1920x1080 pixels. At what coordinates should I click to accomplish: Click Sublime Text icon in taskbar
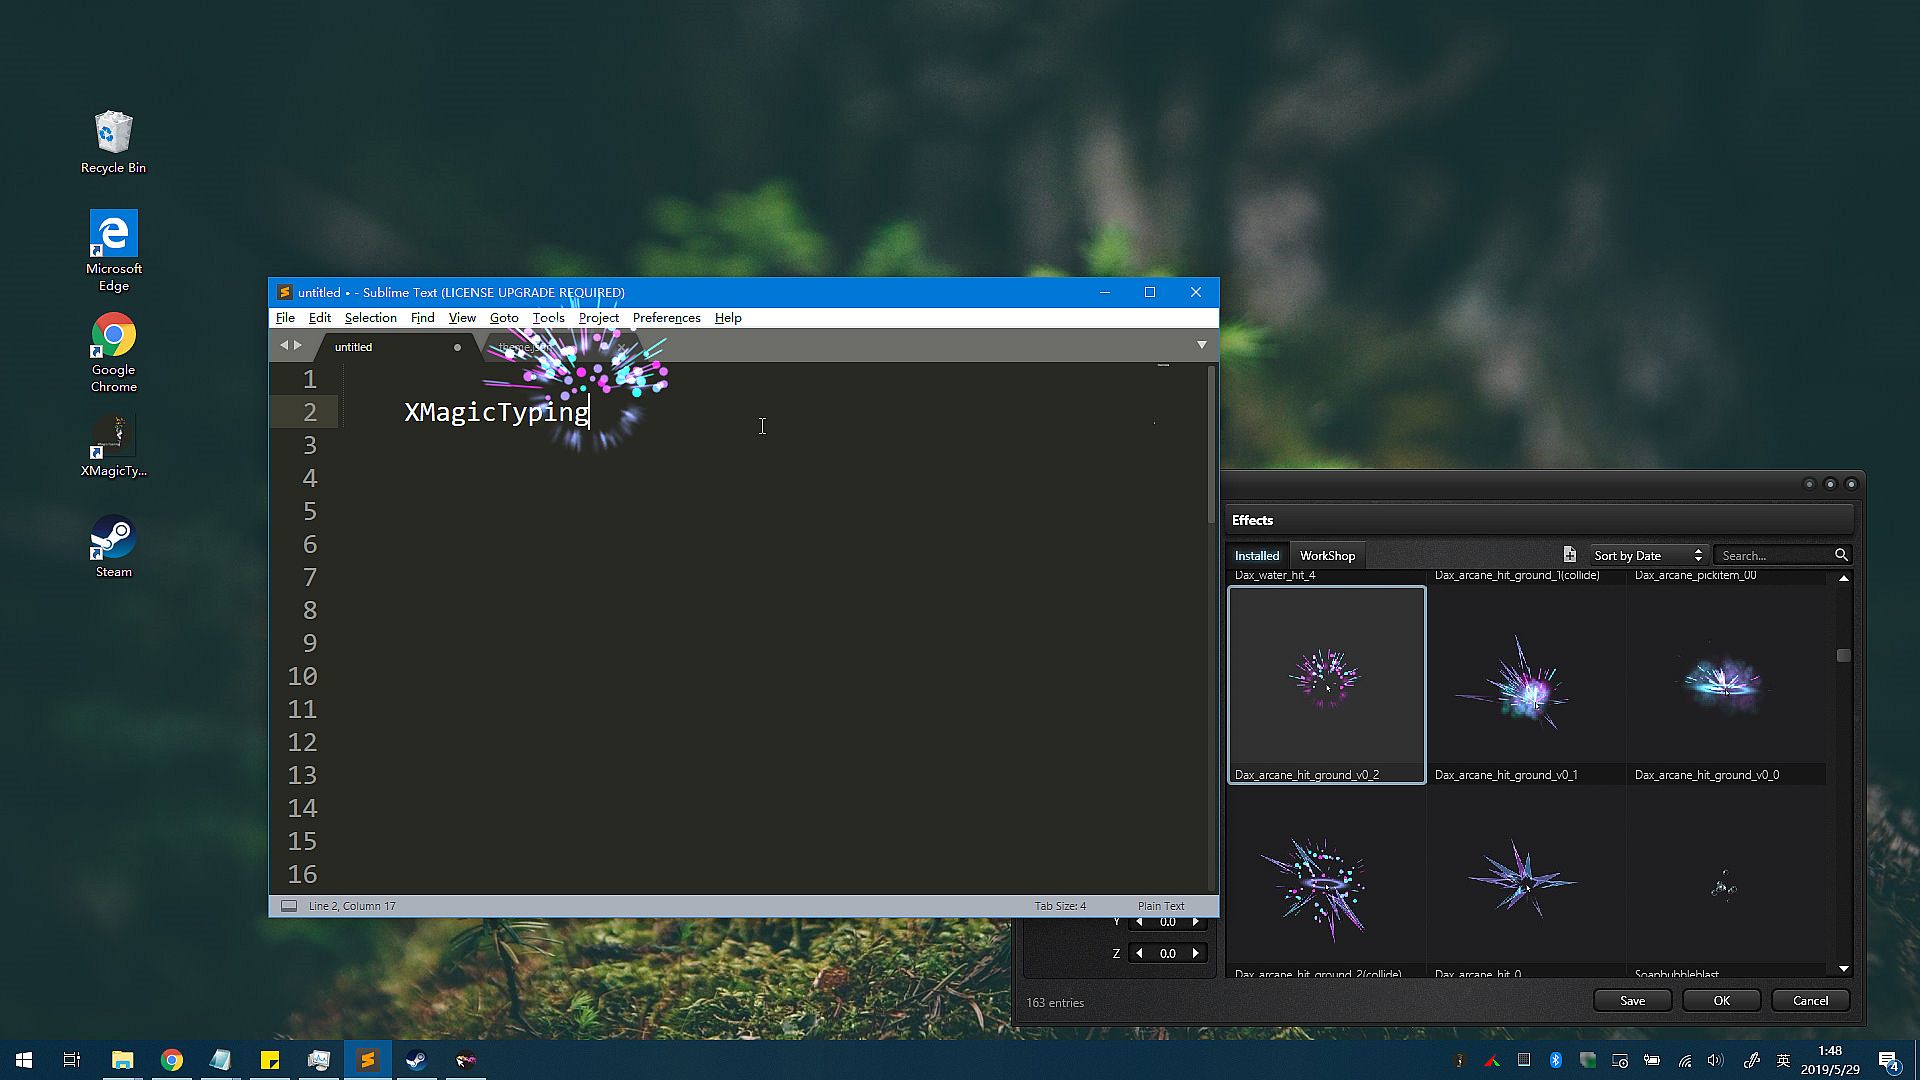(x=368, y=1060)
